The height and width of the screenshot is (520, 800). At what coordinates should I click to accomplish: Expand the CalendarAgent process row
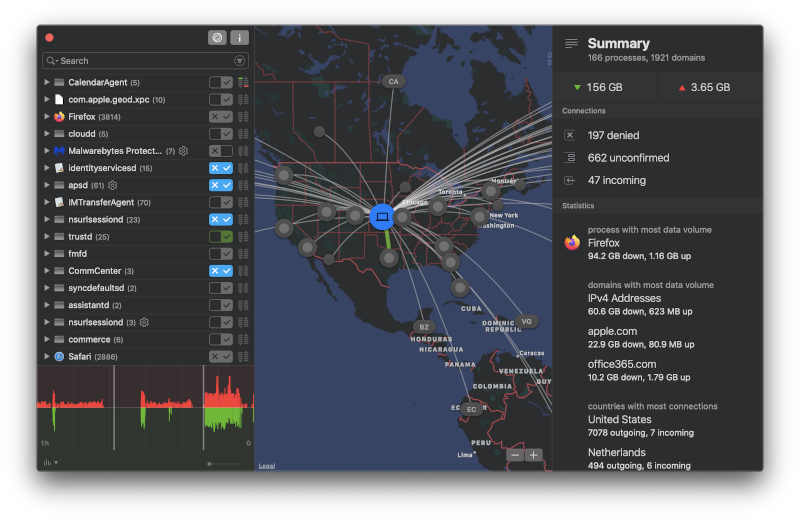coord(46,82)
